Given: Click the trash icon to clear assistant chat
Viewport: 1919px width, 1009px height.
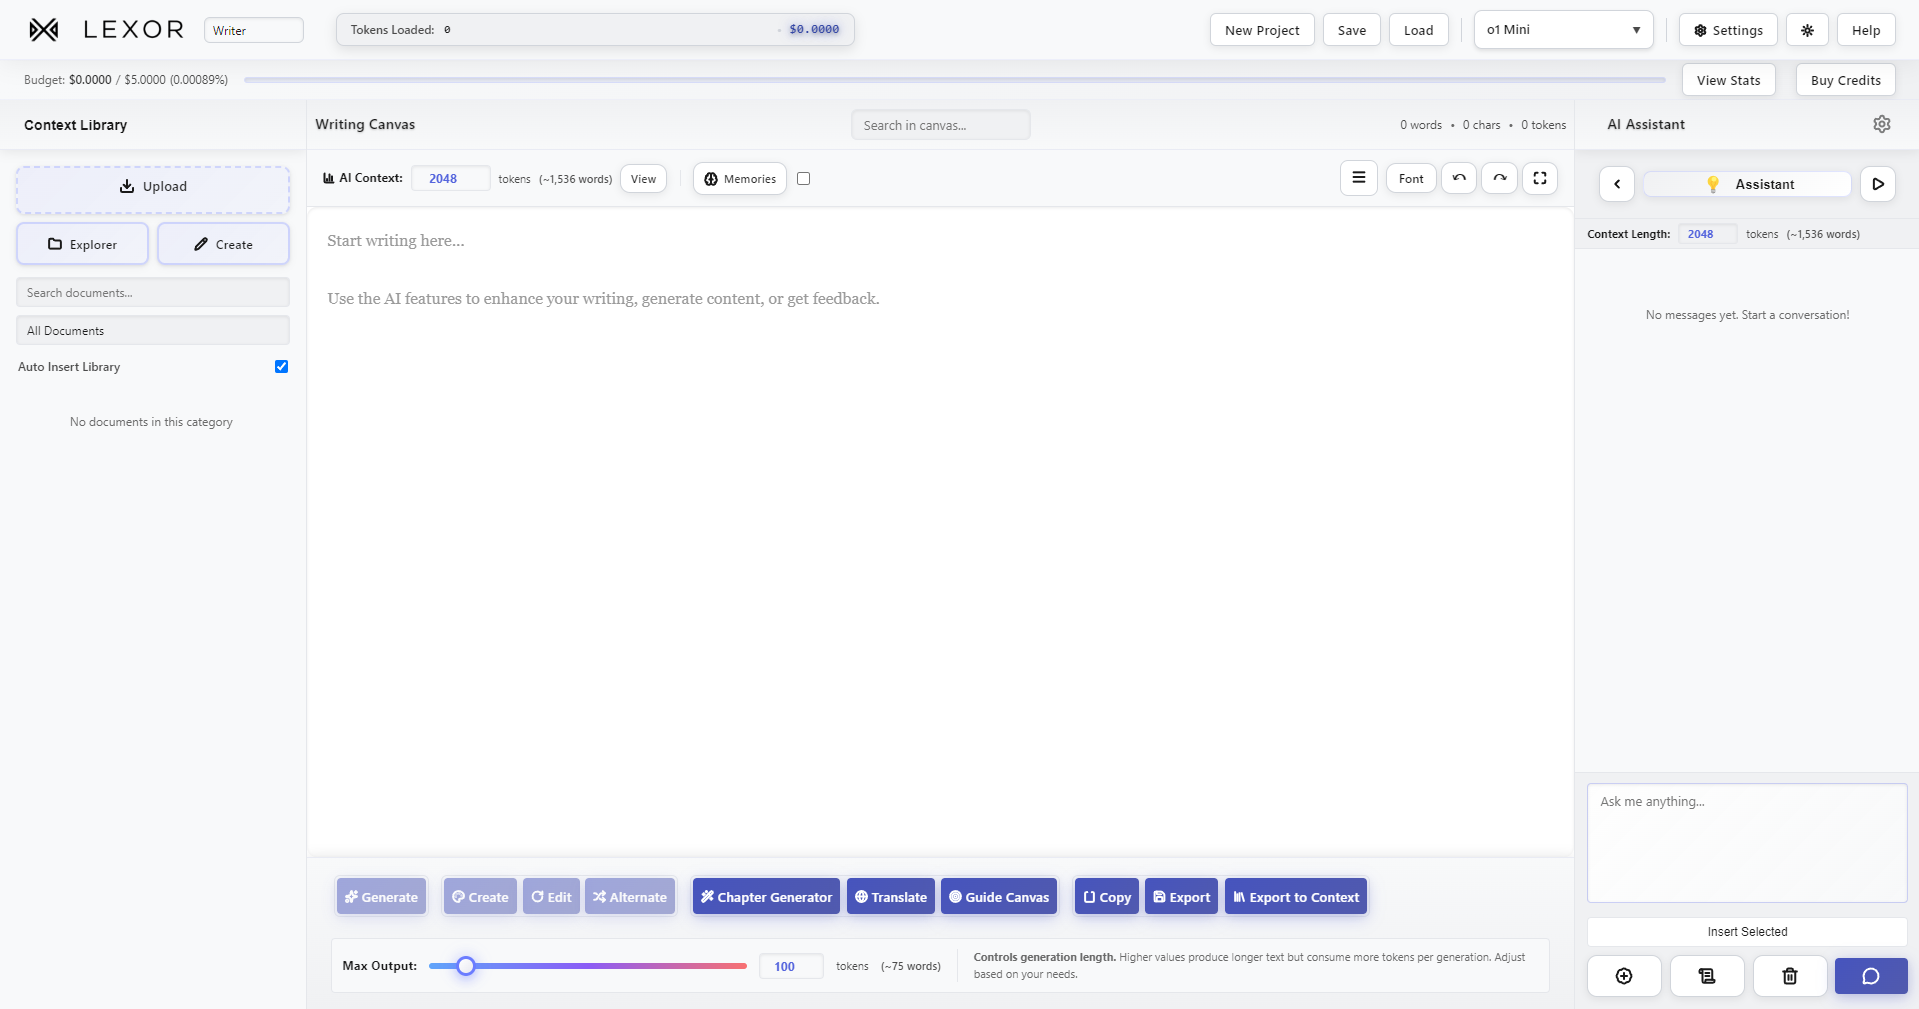Looking at the screenshot, I should pyautogui.click(x=1789, y=975).
